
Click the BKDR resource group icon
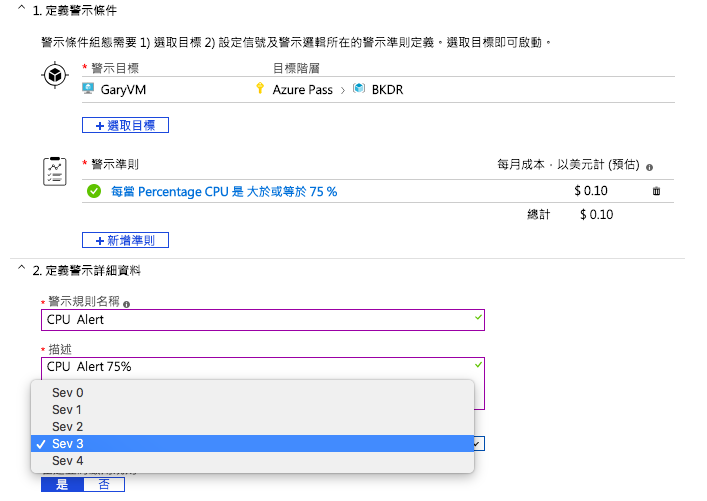(x=359, y=89)
